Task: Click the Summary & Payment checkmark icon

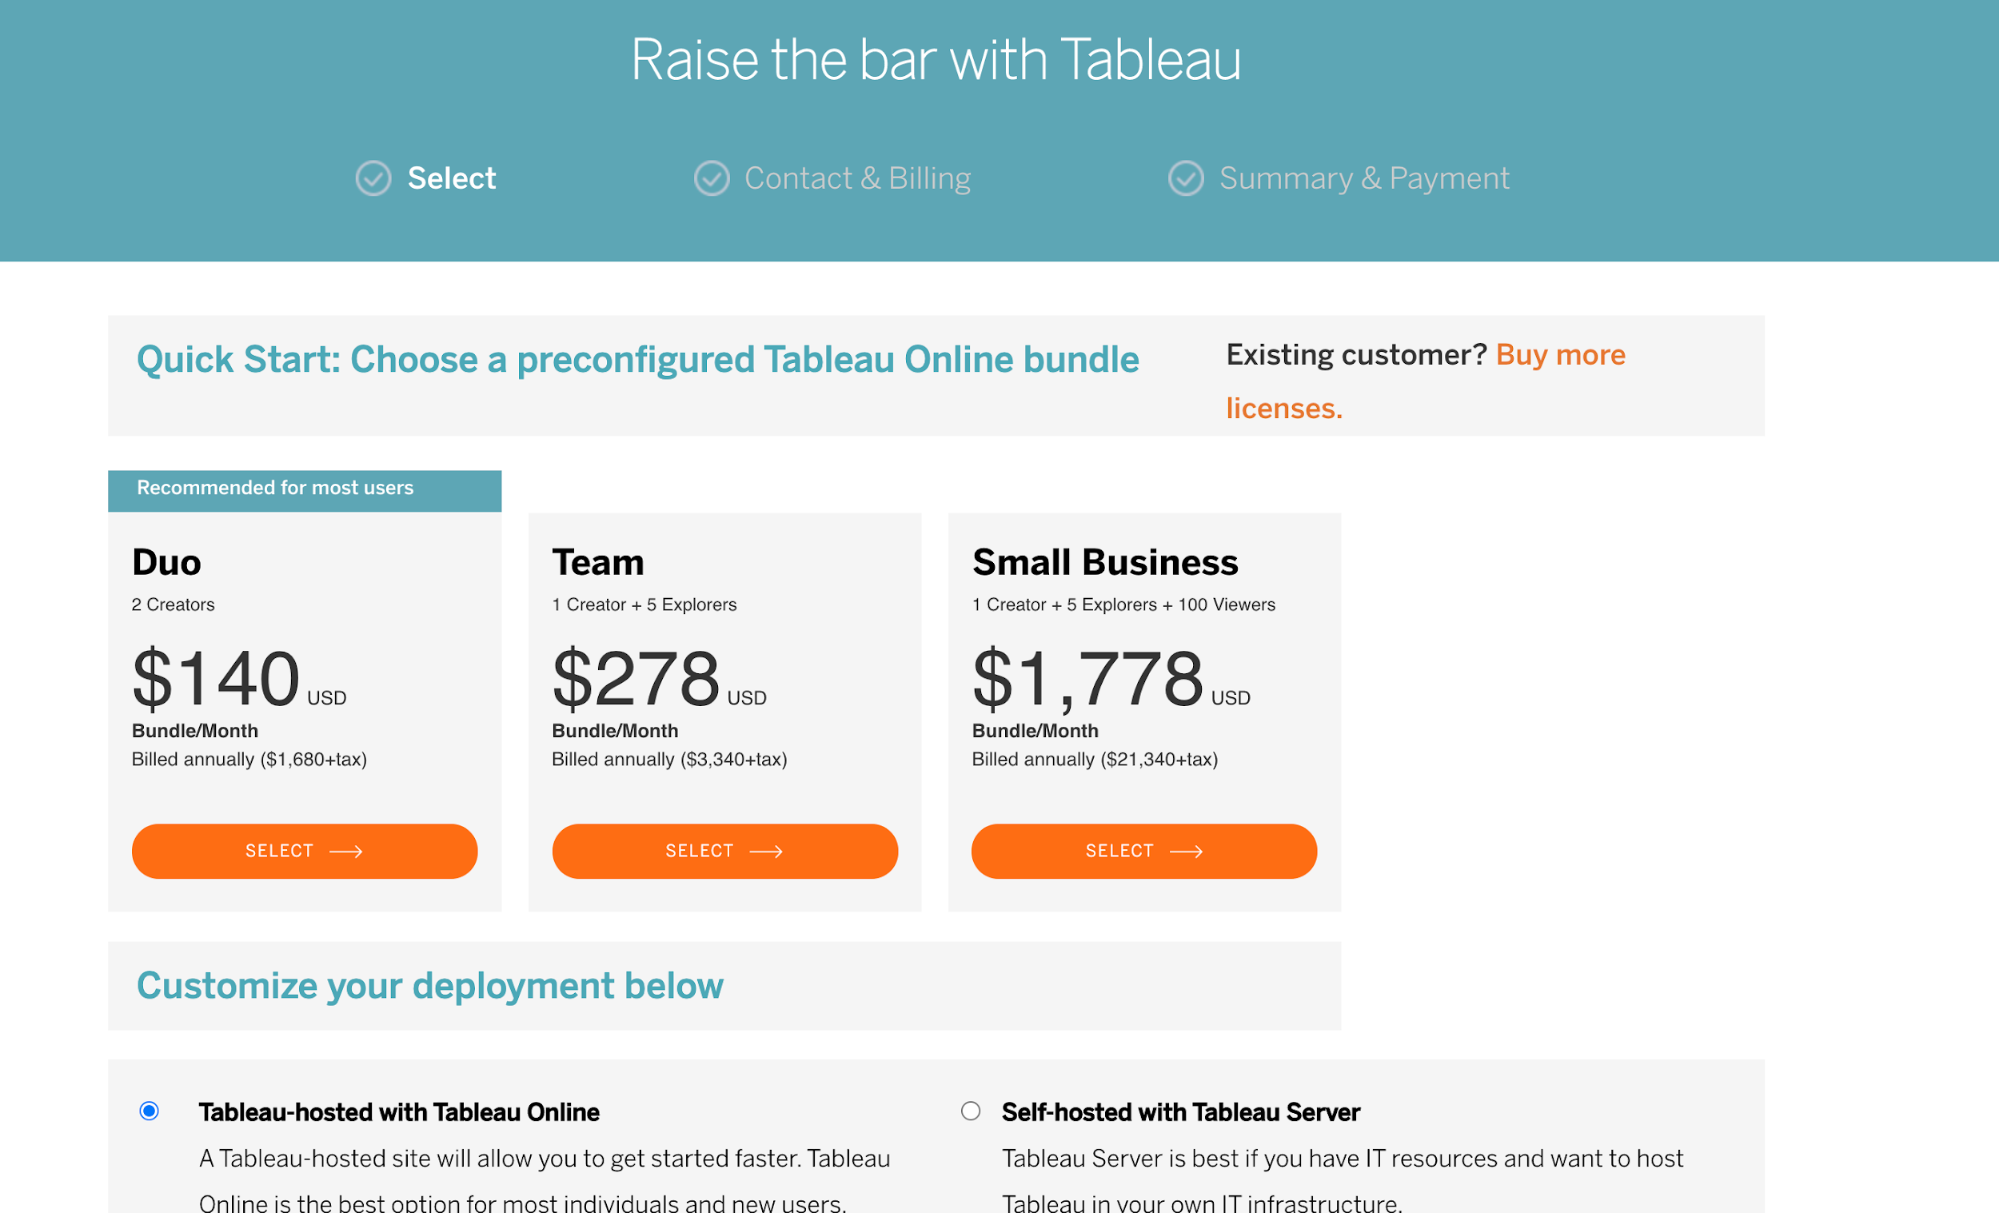Action: coord(1185,178)
